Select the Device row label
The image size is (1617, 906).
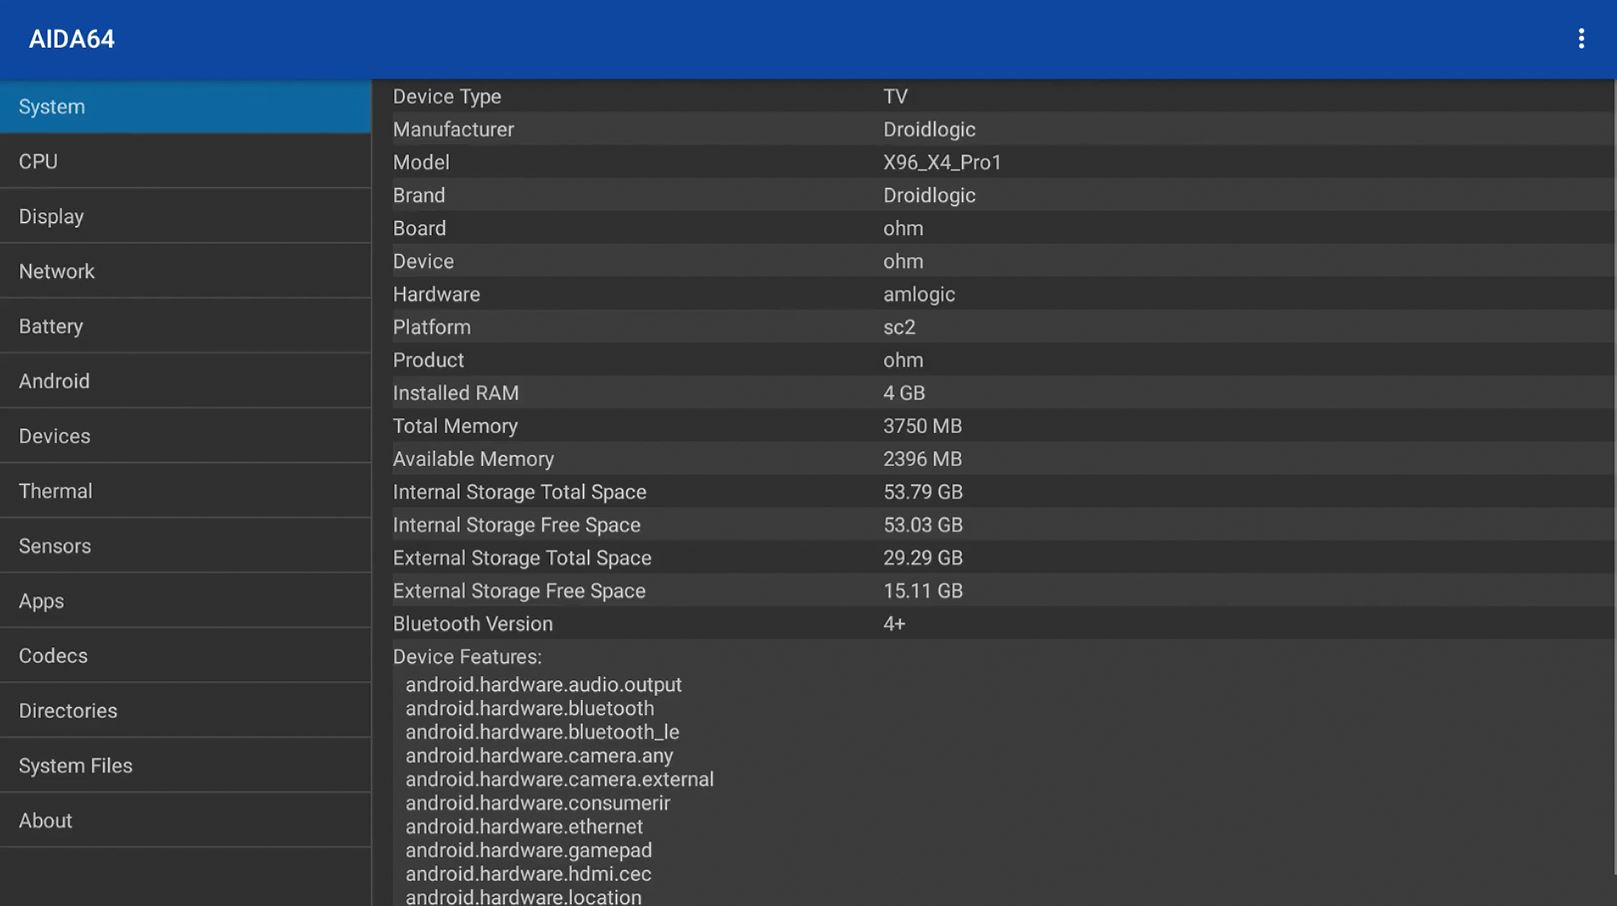(423, 261)
